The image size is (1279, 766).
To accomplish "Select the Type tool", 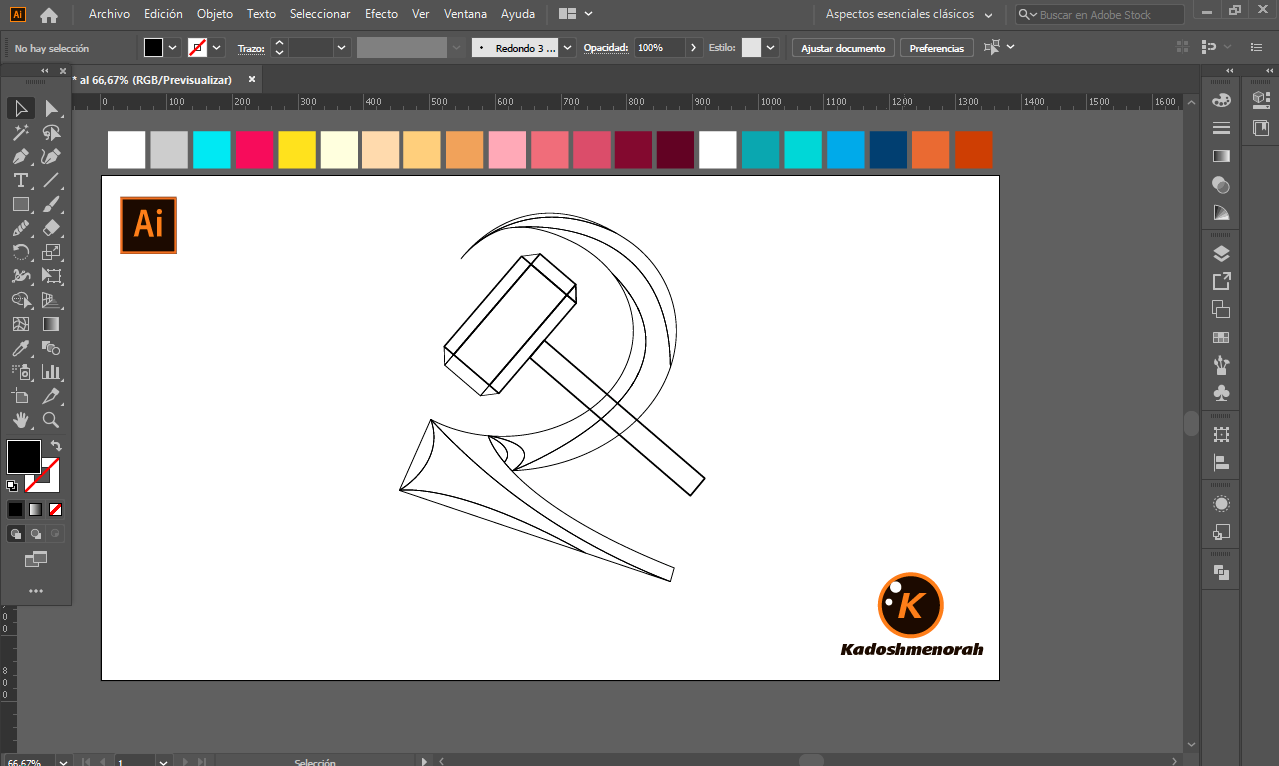I will click(21, 180).
